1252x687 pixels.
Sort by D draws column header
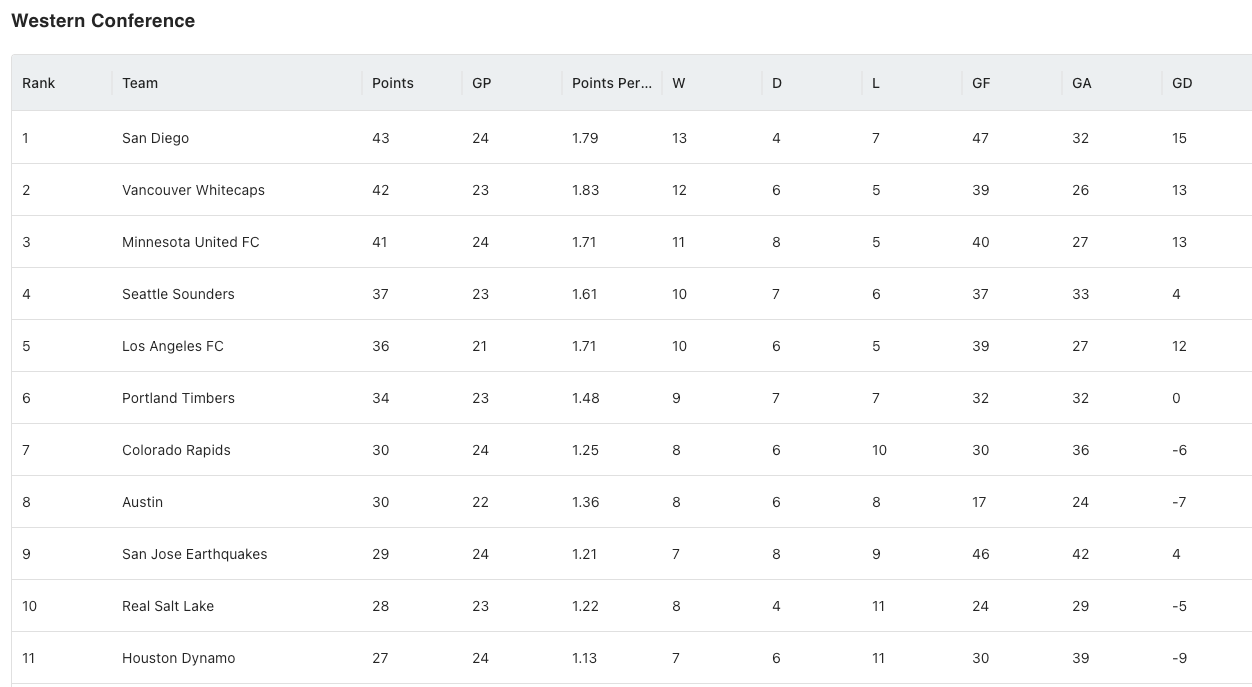pyautogui.click(x=777, y=83)
